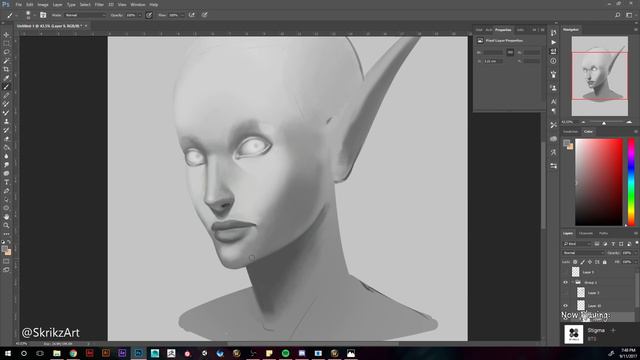Open the Creative Cloud Libraries icon
Screen dimensions: 640x360
(553, 139)
